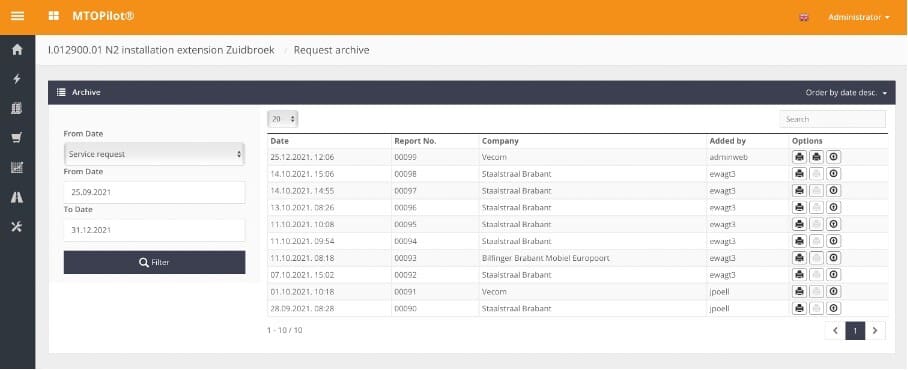Screen dimensions: 908x370
Task: Click the chart sidebar icon
Action: [x=17, y=168]
